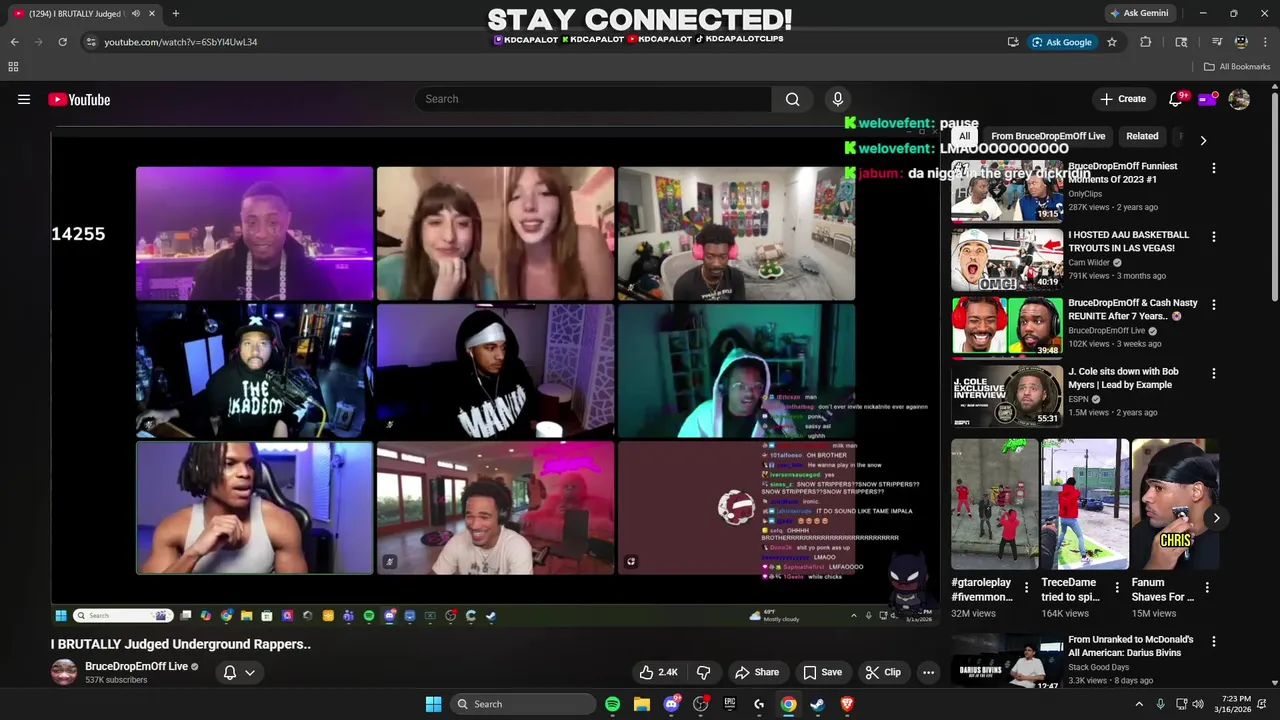Go back in the browser history
The image size is (1280, 720).
click(x=14, y=42)
